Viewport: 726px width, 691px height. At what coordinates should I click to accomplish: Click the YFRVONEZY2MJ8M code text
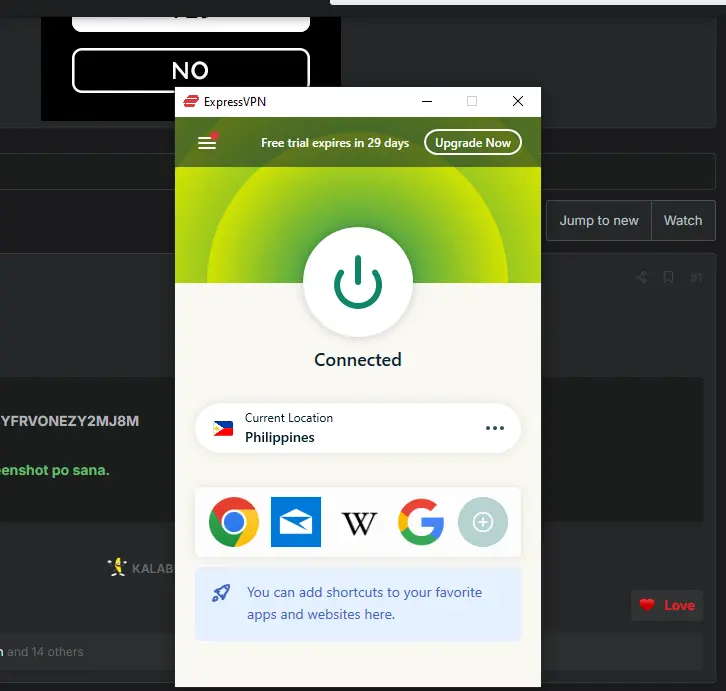pyautogui.click(x=69, y=421)
